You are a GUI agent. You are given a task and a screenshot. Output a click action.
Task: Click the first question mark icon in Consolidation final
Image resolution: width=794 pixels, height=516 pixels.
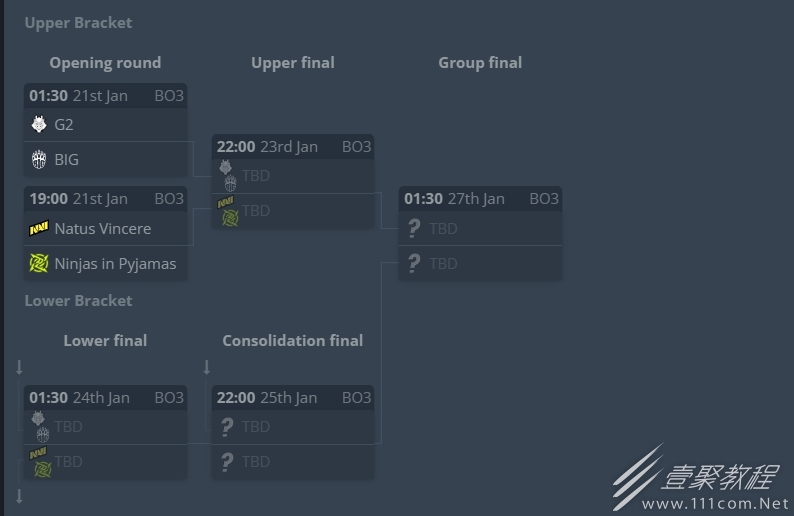point(227,427)
